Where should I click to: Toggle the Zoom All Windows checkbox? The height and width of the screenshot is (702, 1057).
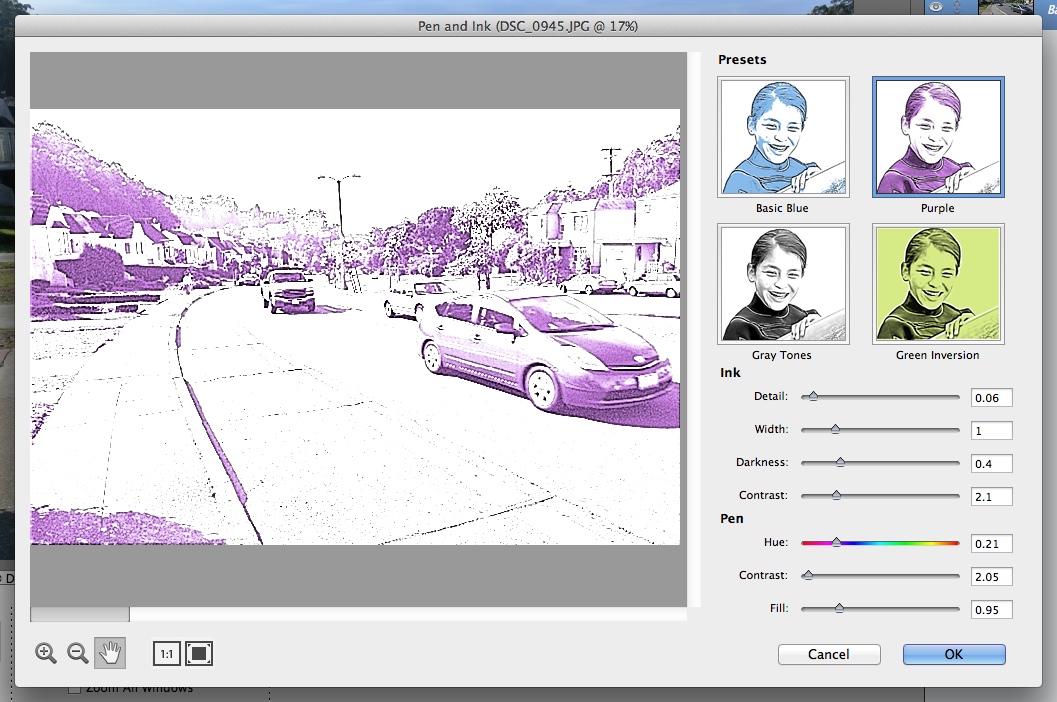pos(74,688)
